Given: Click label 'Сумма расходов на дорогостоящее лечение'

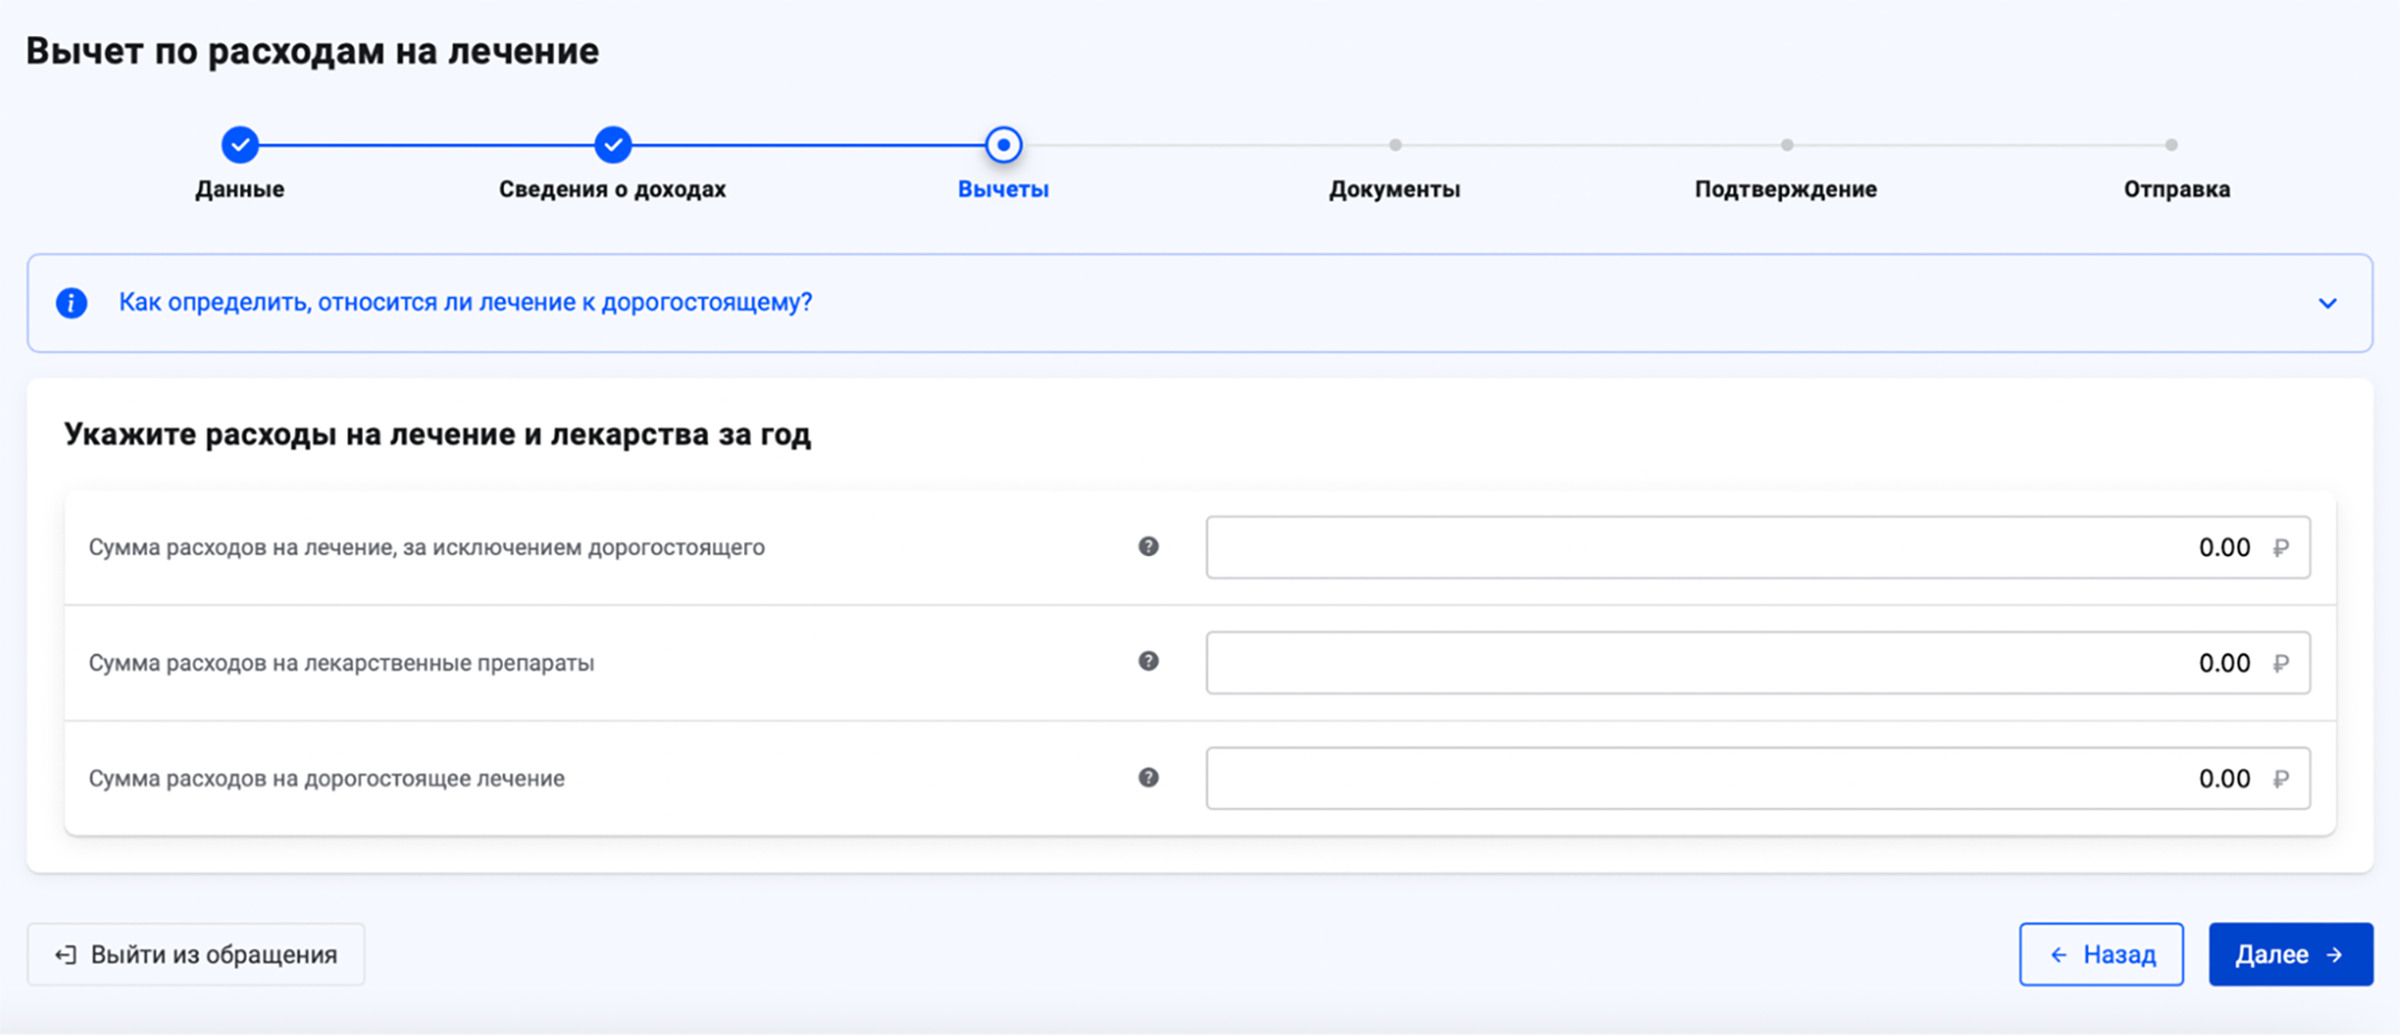Looking at the screenshot, I should pyautogui.click(x=327, y=778).
